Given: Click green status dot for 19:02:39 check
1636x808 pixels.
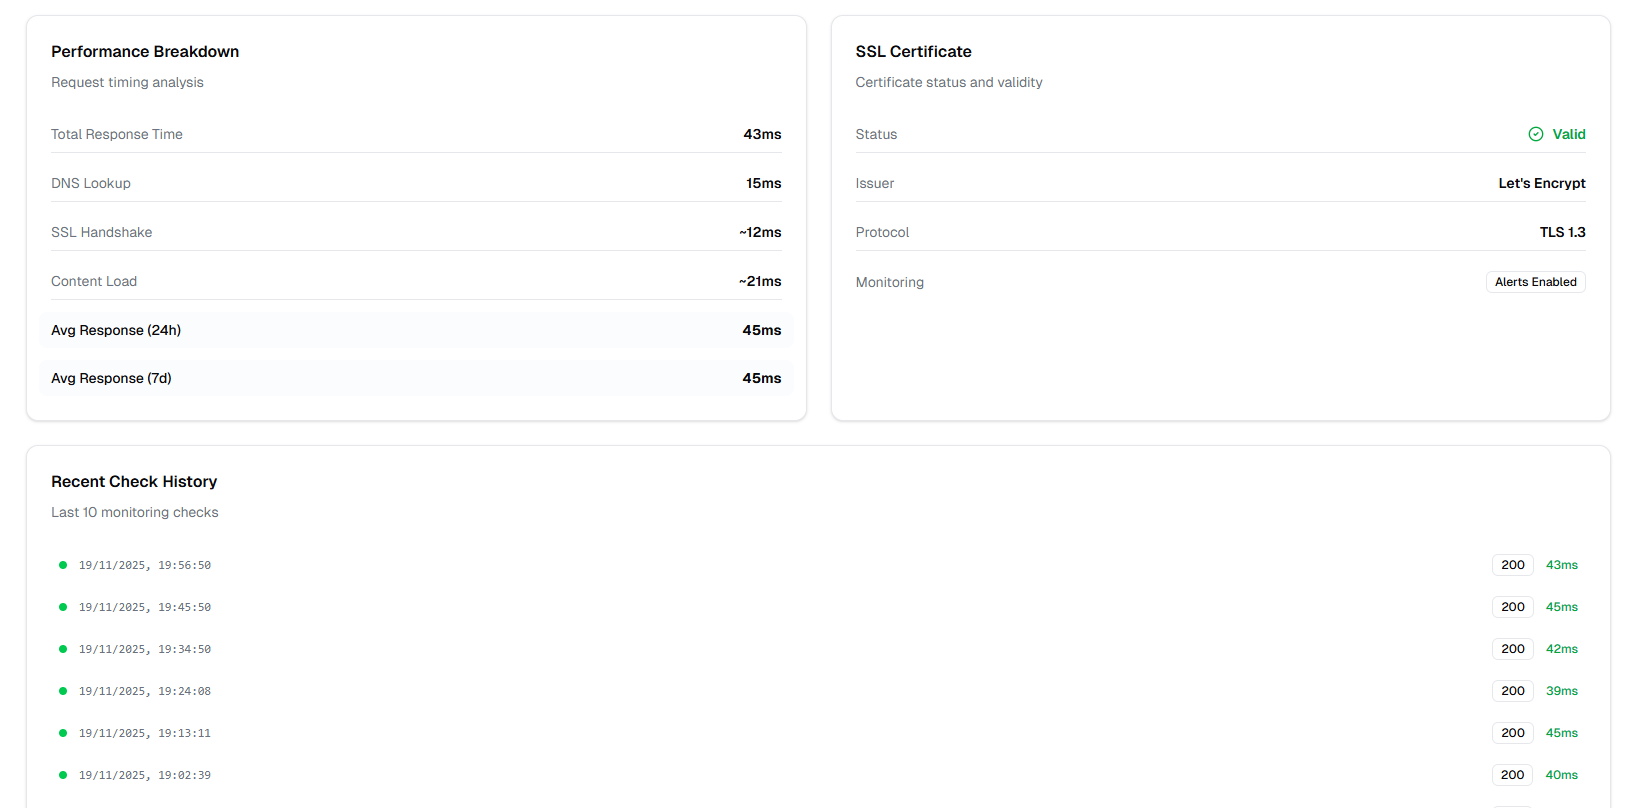Looking at the screenshot, I should (63, 775).
